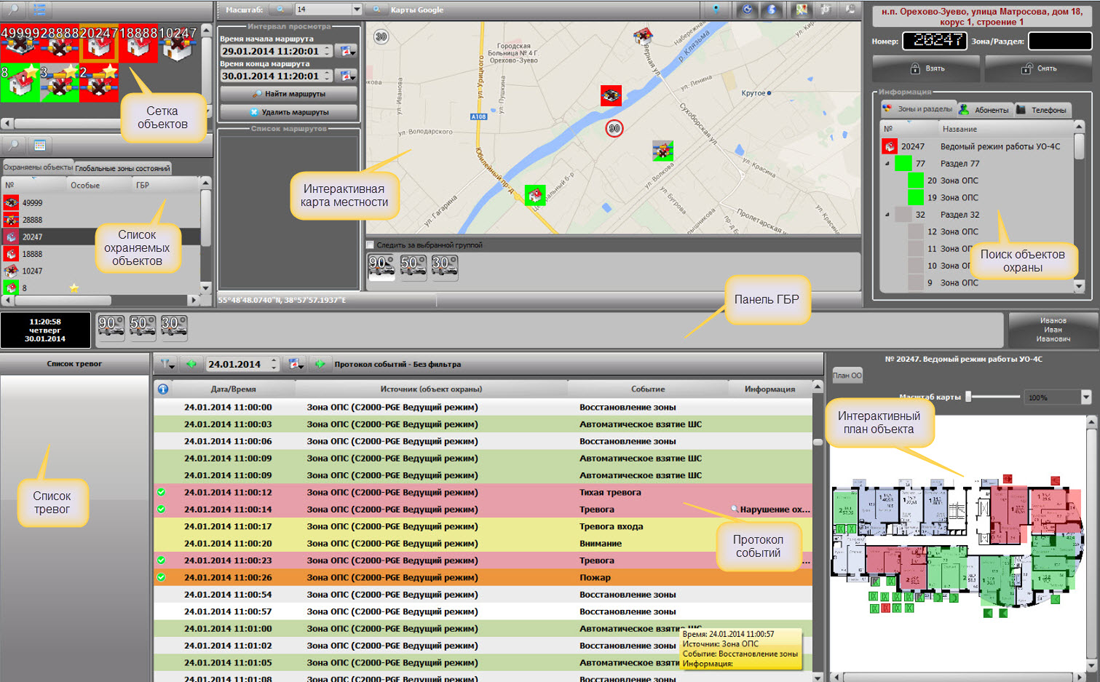Click the calendar icon beside route start time

pos(347,51)
